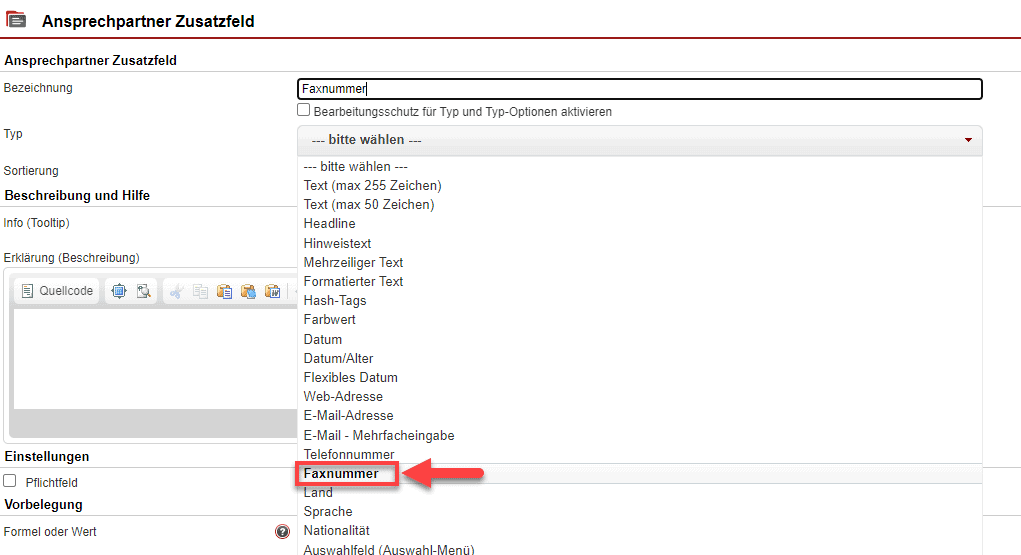This screenshot has height=555, width=1021.
Task: Click the Vorbelegung section heading
Action: point(43,505)
